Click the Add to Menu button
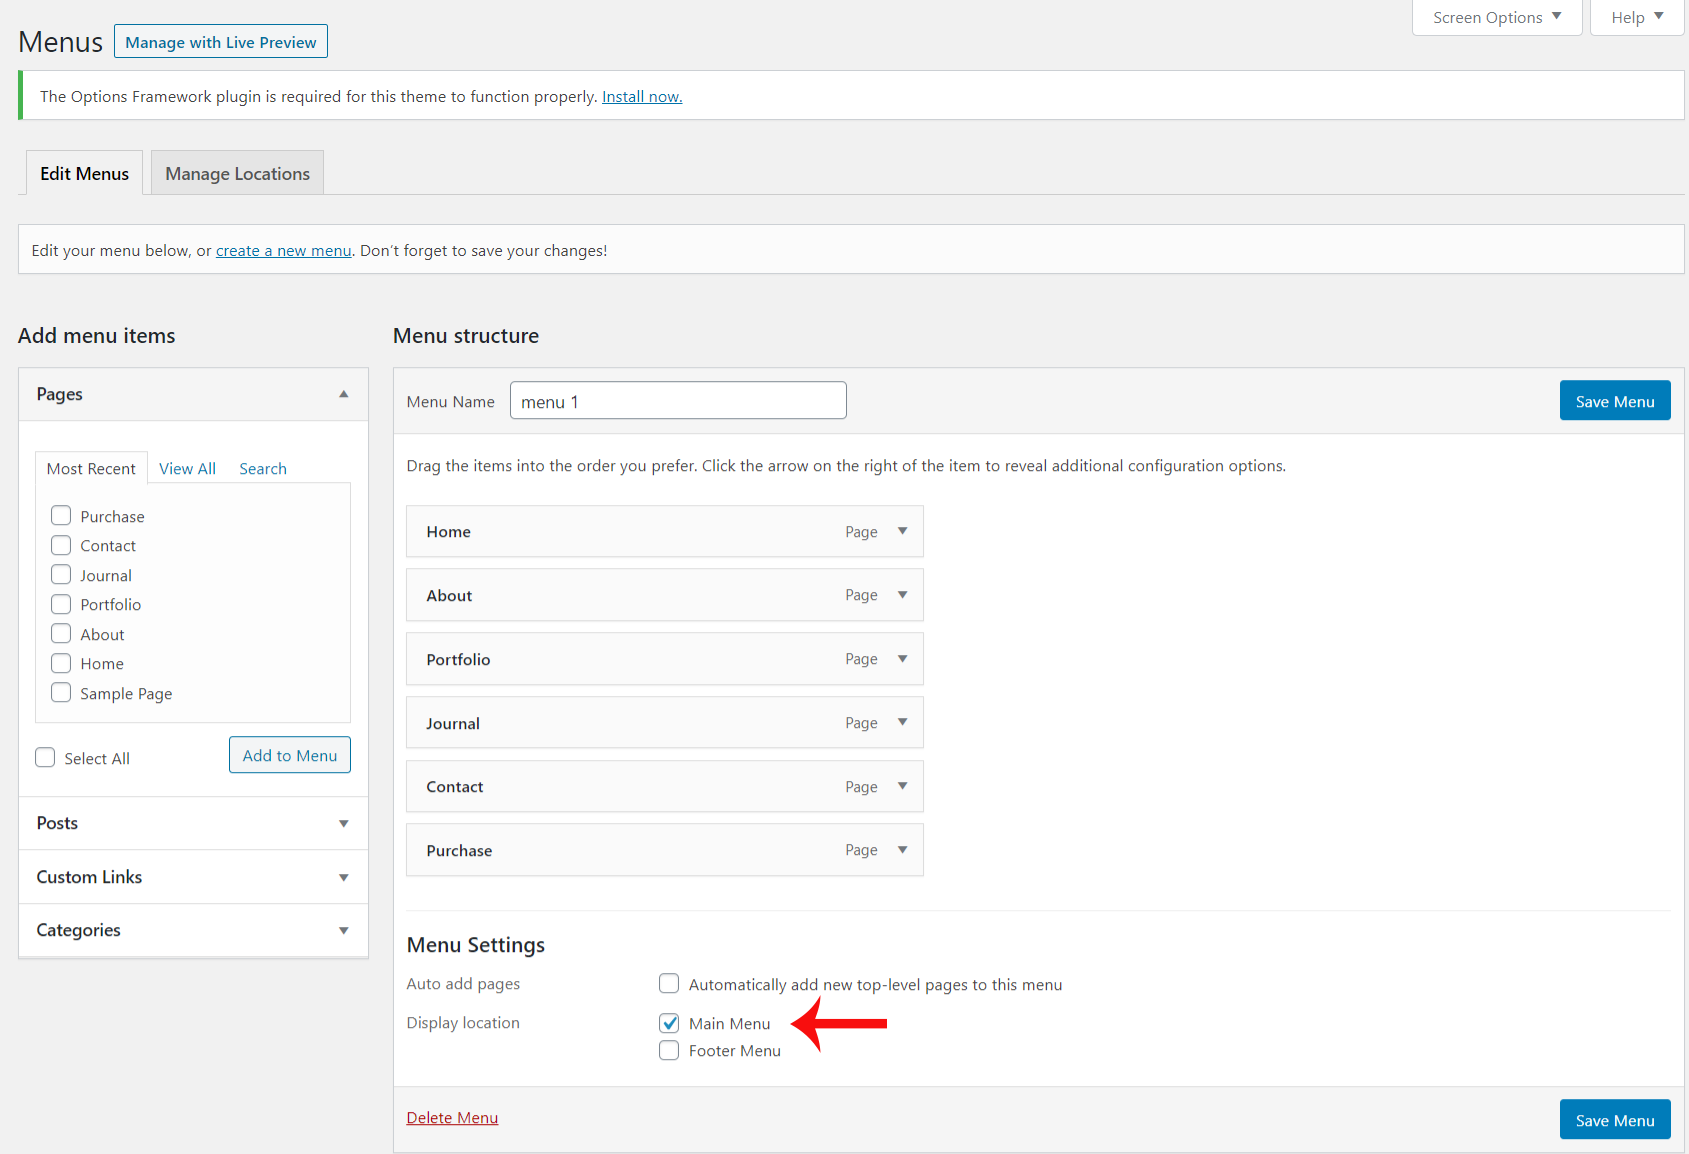Viewport: 1689px width, 1154px height. pyautogui.click(x=290, y=755)
